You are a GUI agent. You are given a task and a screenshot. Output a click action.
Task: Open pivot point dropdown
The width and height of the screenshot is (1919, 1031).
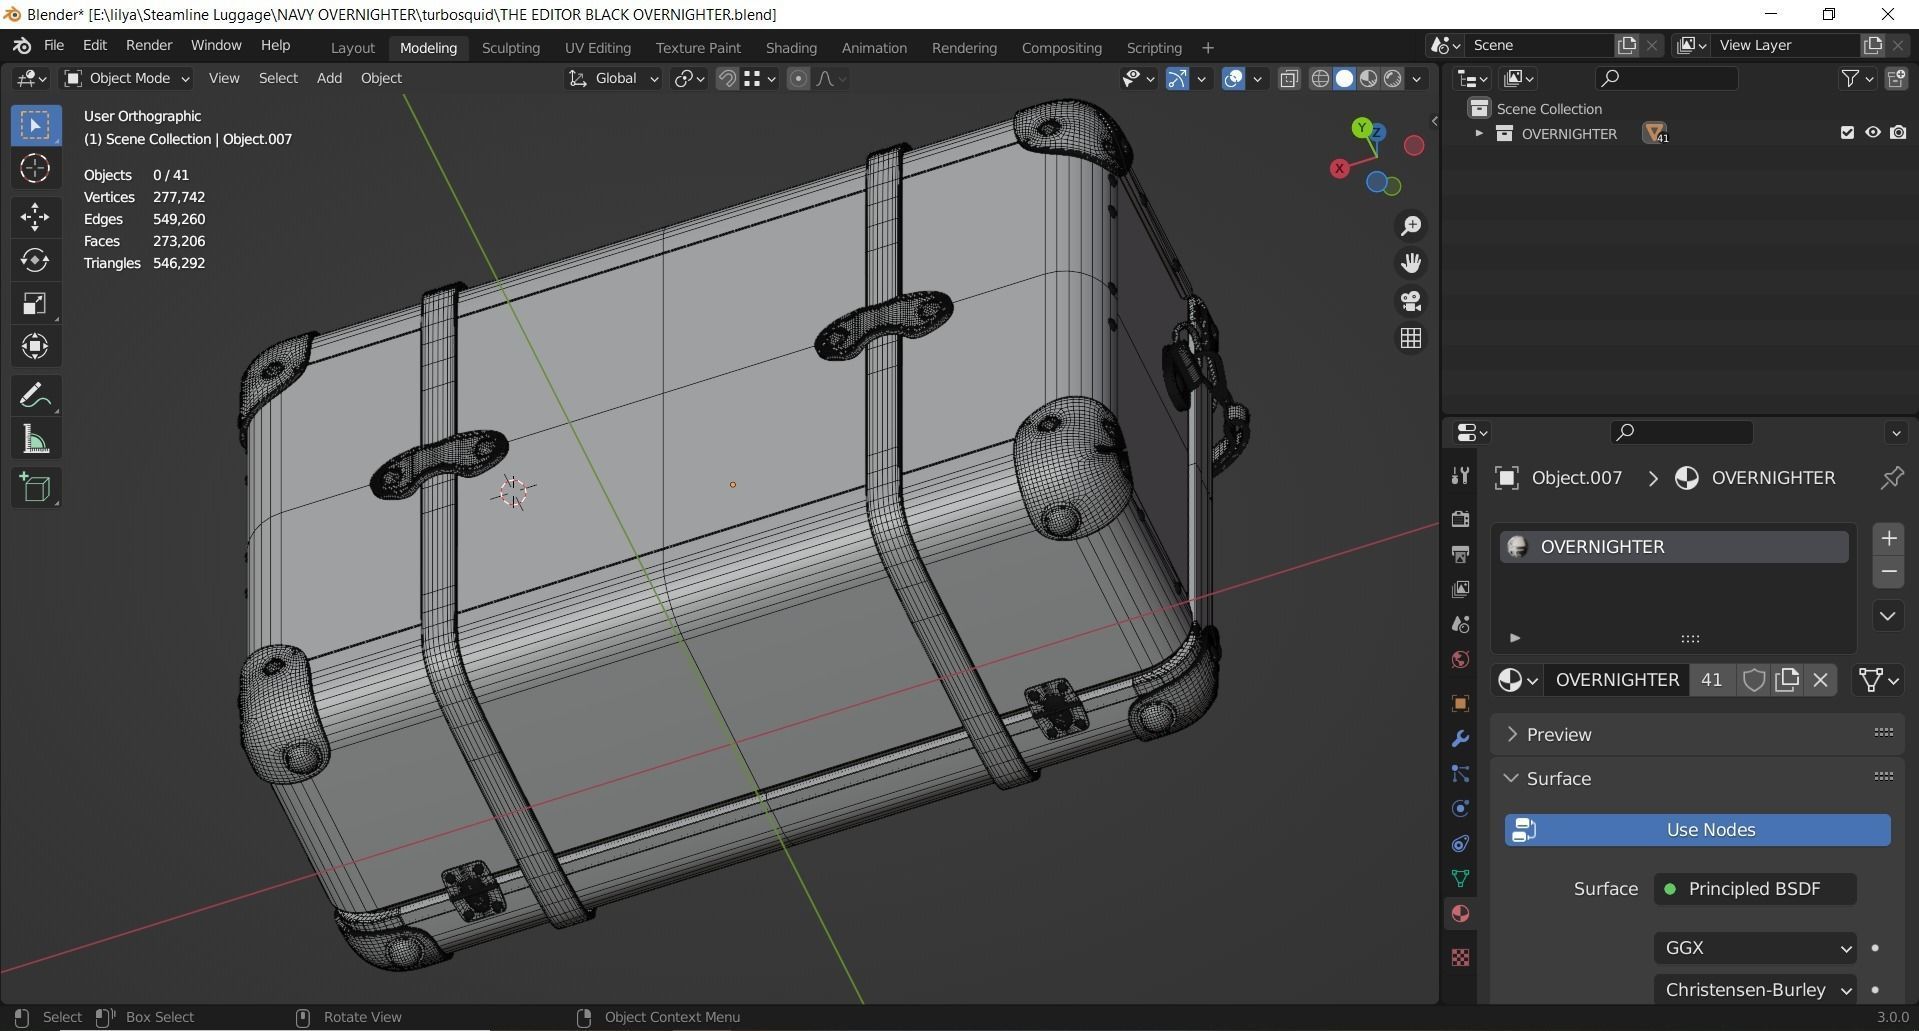pyautogui.click(x=689, y=78)
